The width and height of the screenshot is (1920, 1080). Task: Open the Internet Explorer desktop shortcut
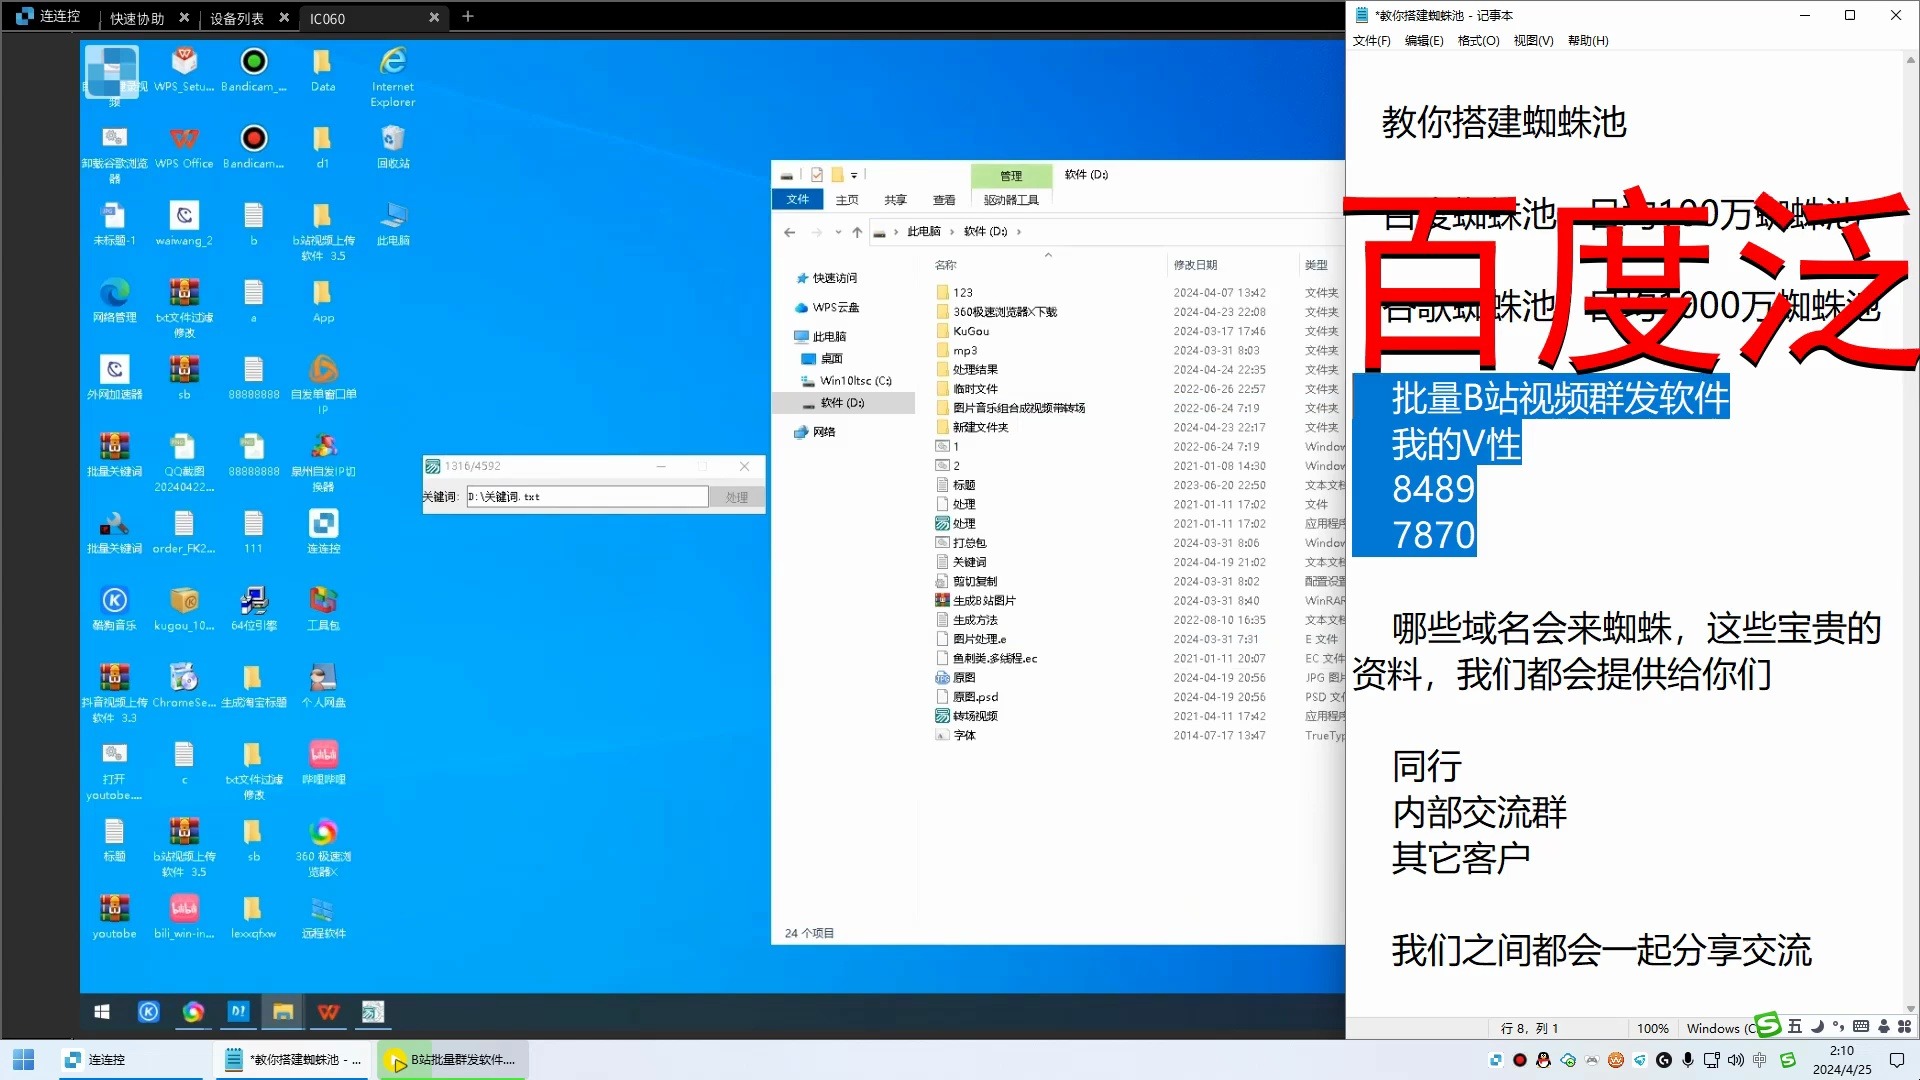point(393,77)
